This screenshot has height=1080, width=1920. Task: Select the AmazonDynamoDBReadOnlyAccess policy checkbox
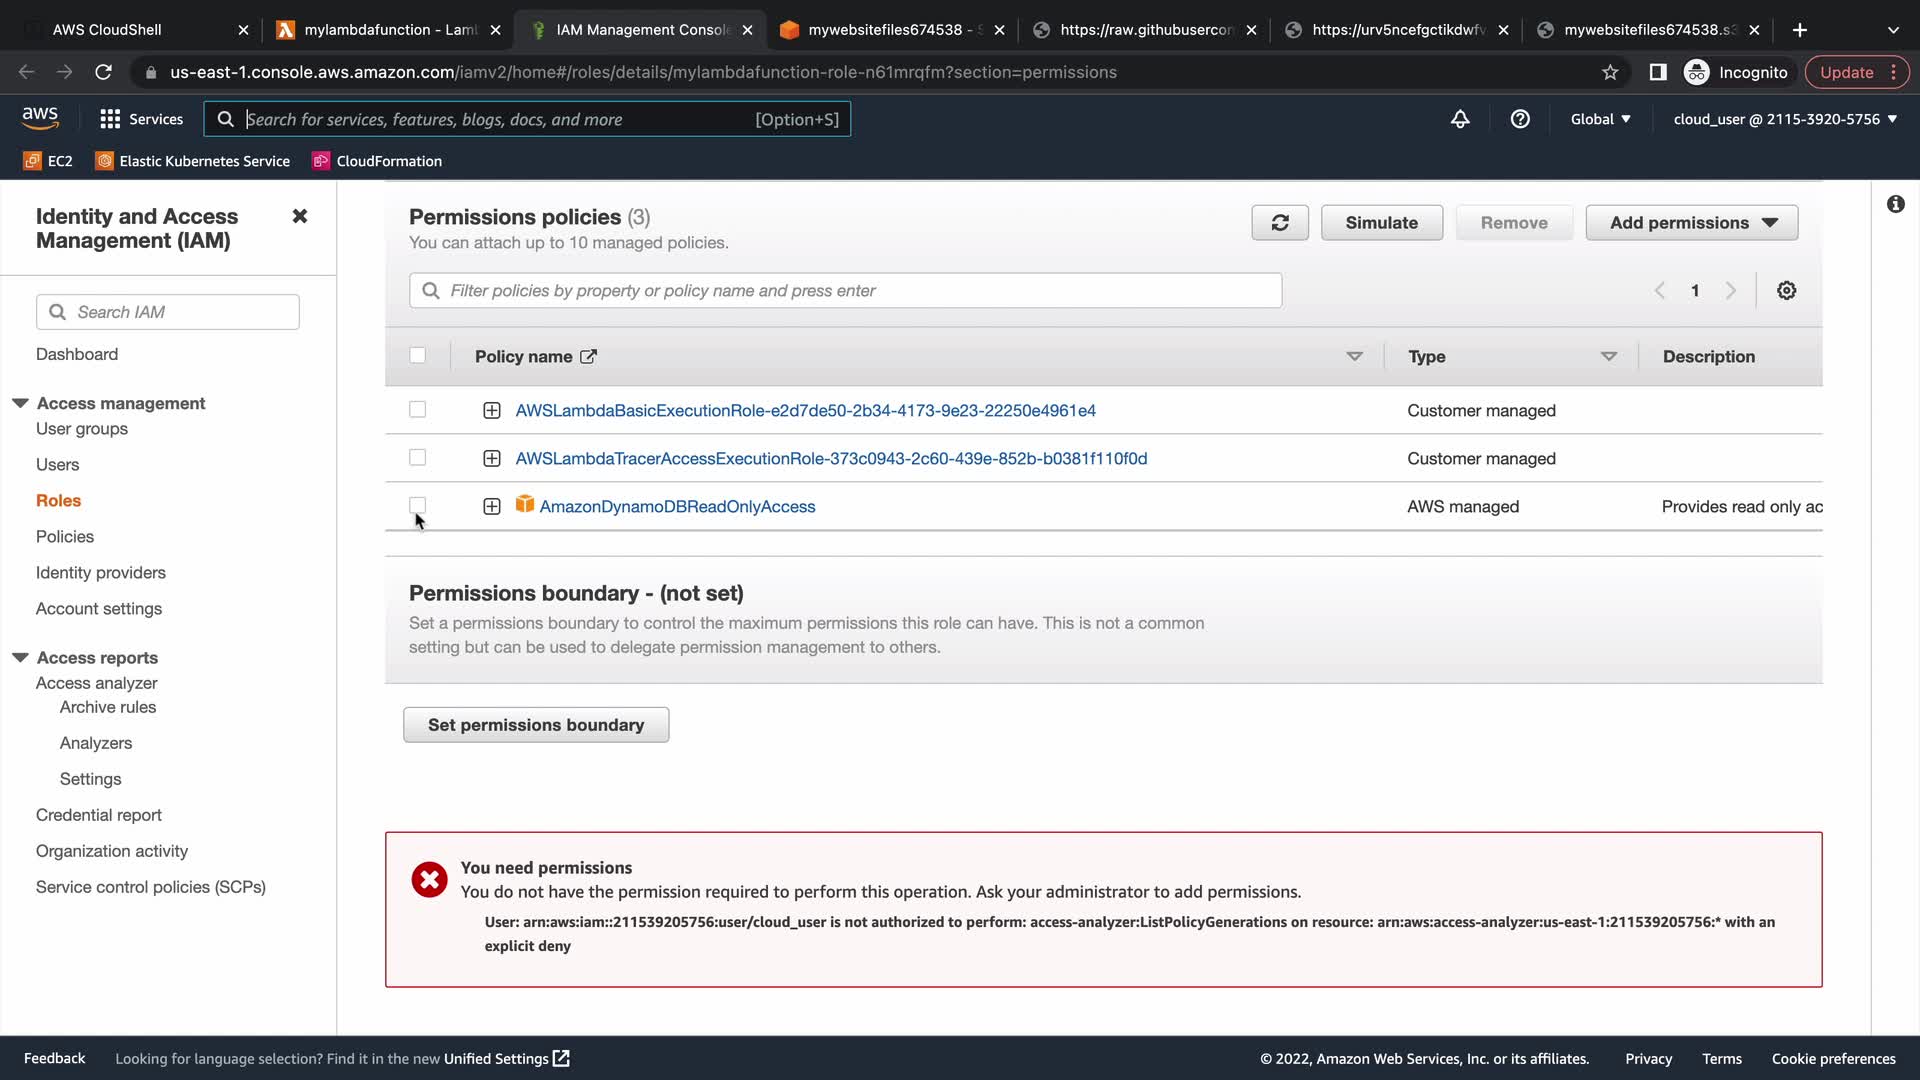(x=418, y=506)
